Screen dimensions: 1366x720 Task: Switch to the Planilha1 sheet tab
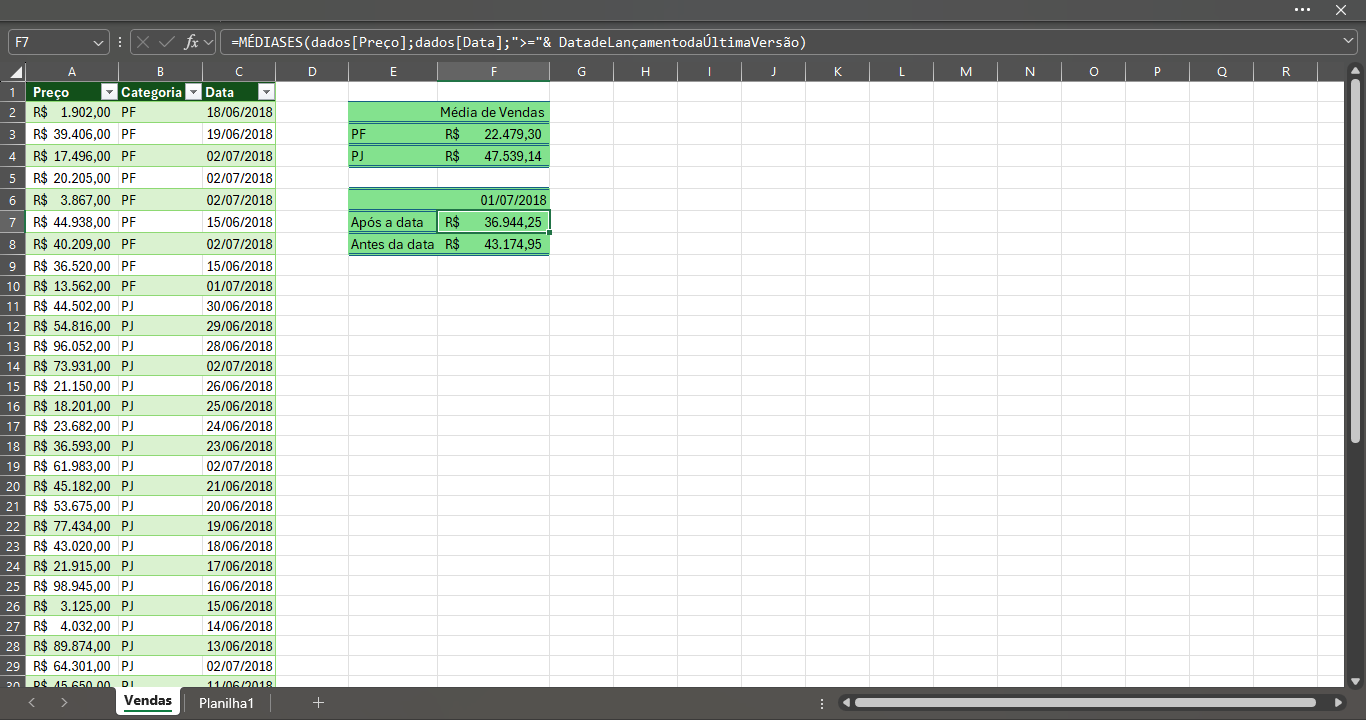[226, 703]
